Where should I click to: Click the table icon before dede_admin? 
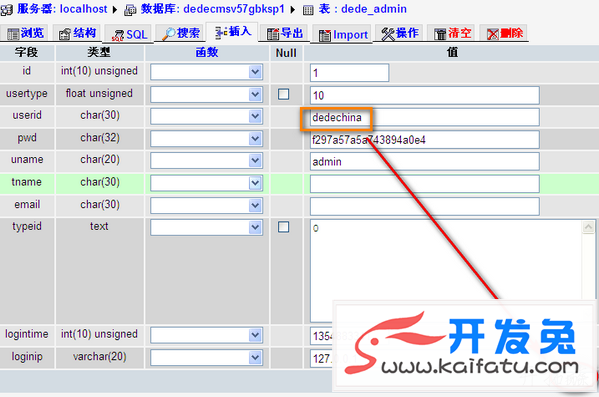[308, 10]
